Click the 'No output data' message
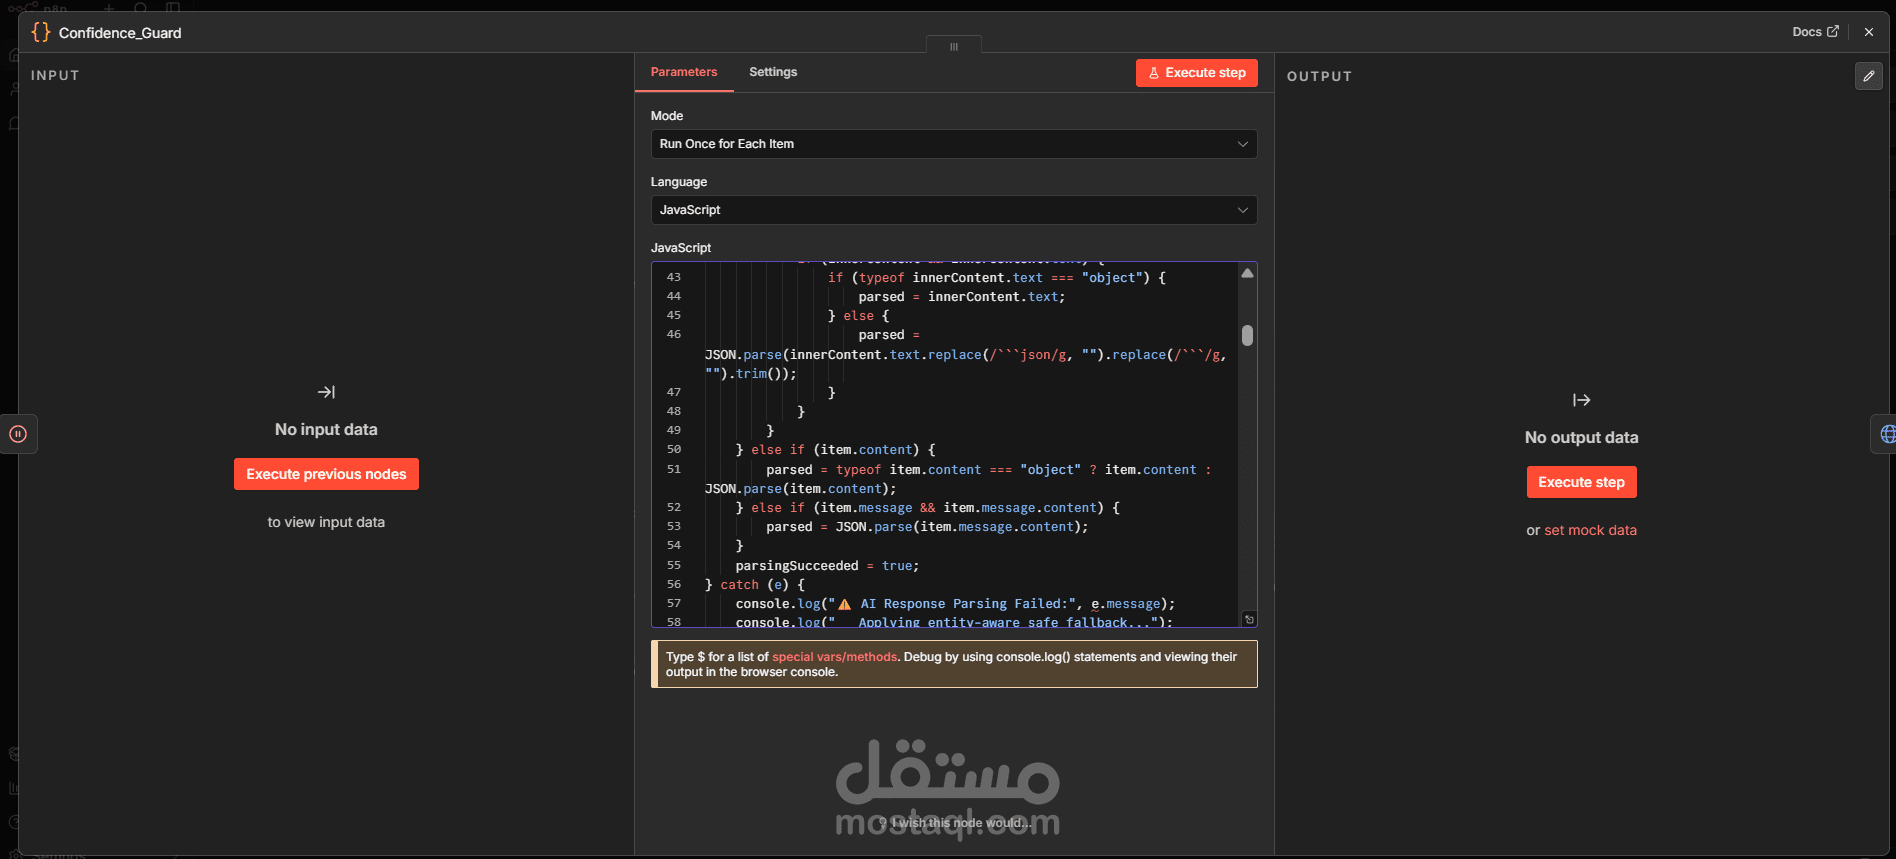 point(1581,437)
